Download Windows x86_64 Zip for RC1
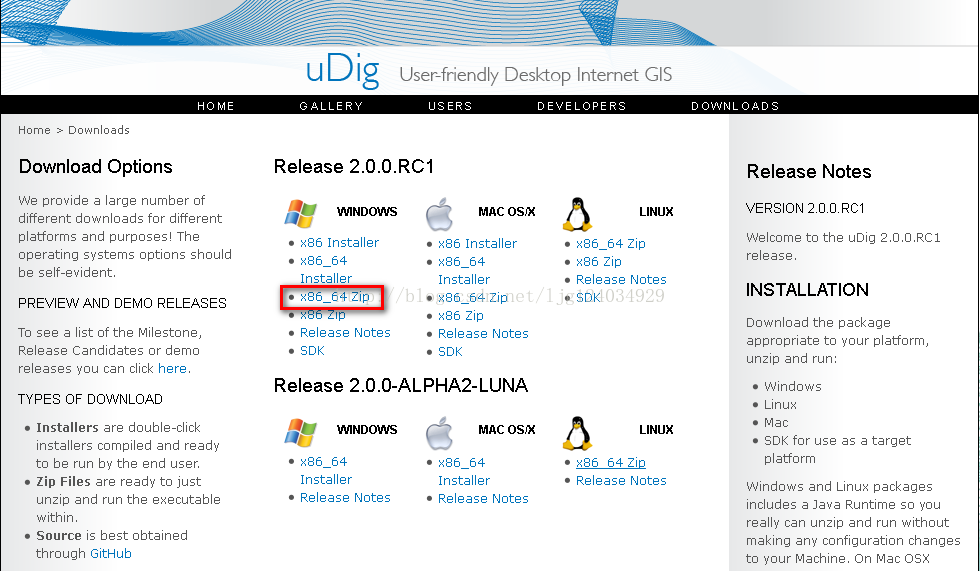 pyautogui.click(x=335, y=297)
